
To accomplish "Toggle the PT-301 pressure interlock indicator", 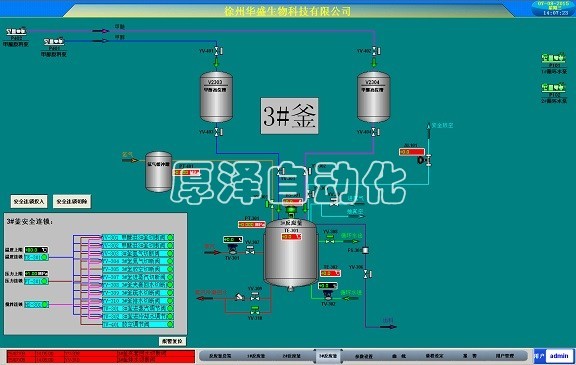I will tap(36, 281).
